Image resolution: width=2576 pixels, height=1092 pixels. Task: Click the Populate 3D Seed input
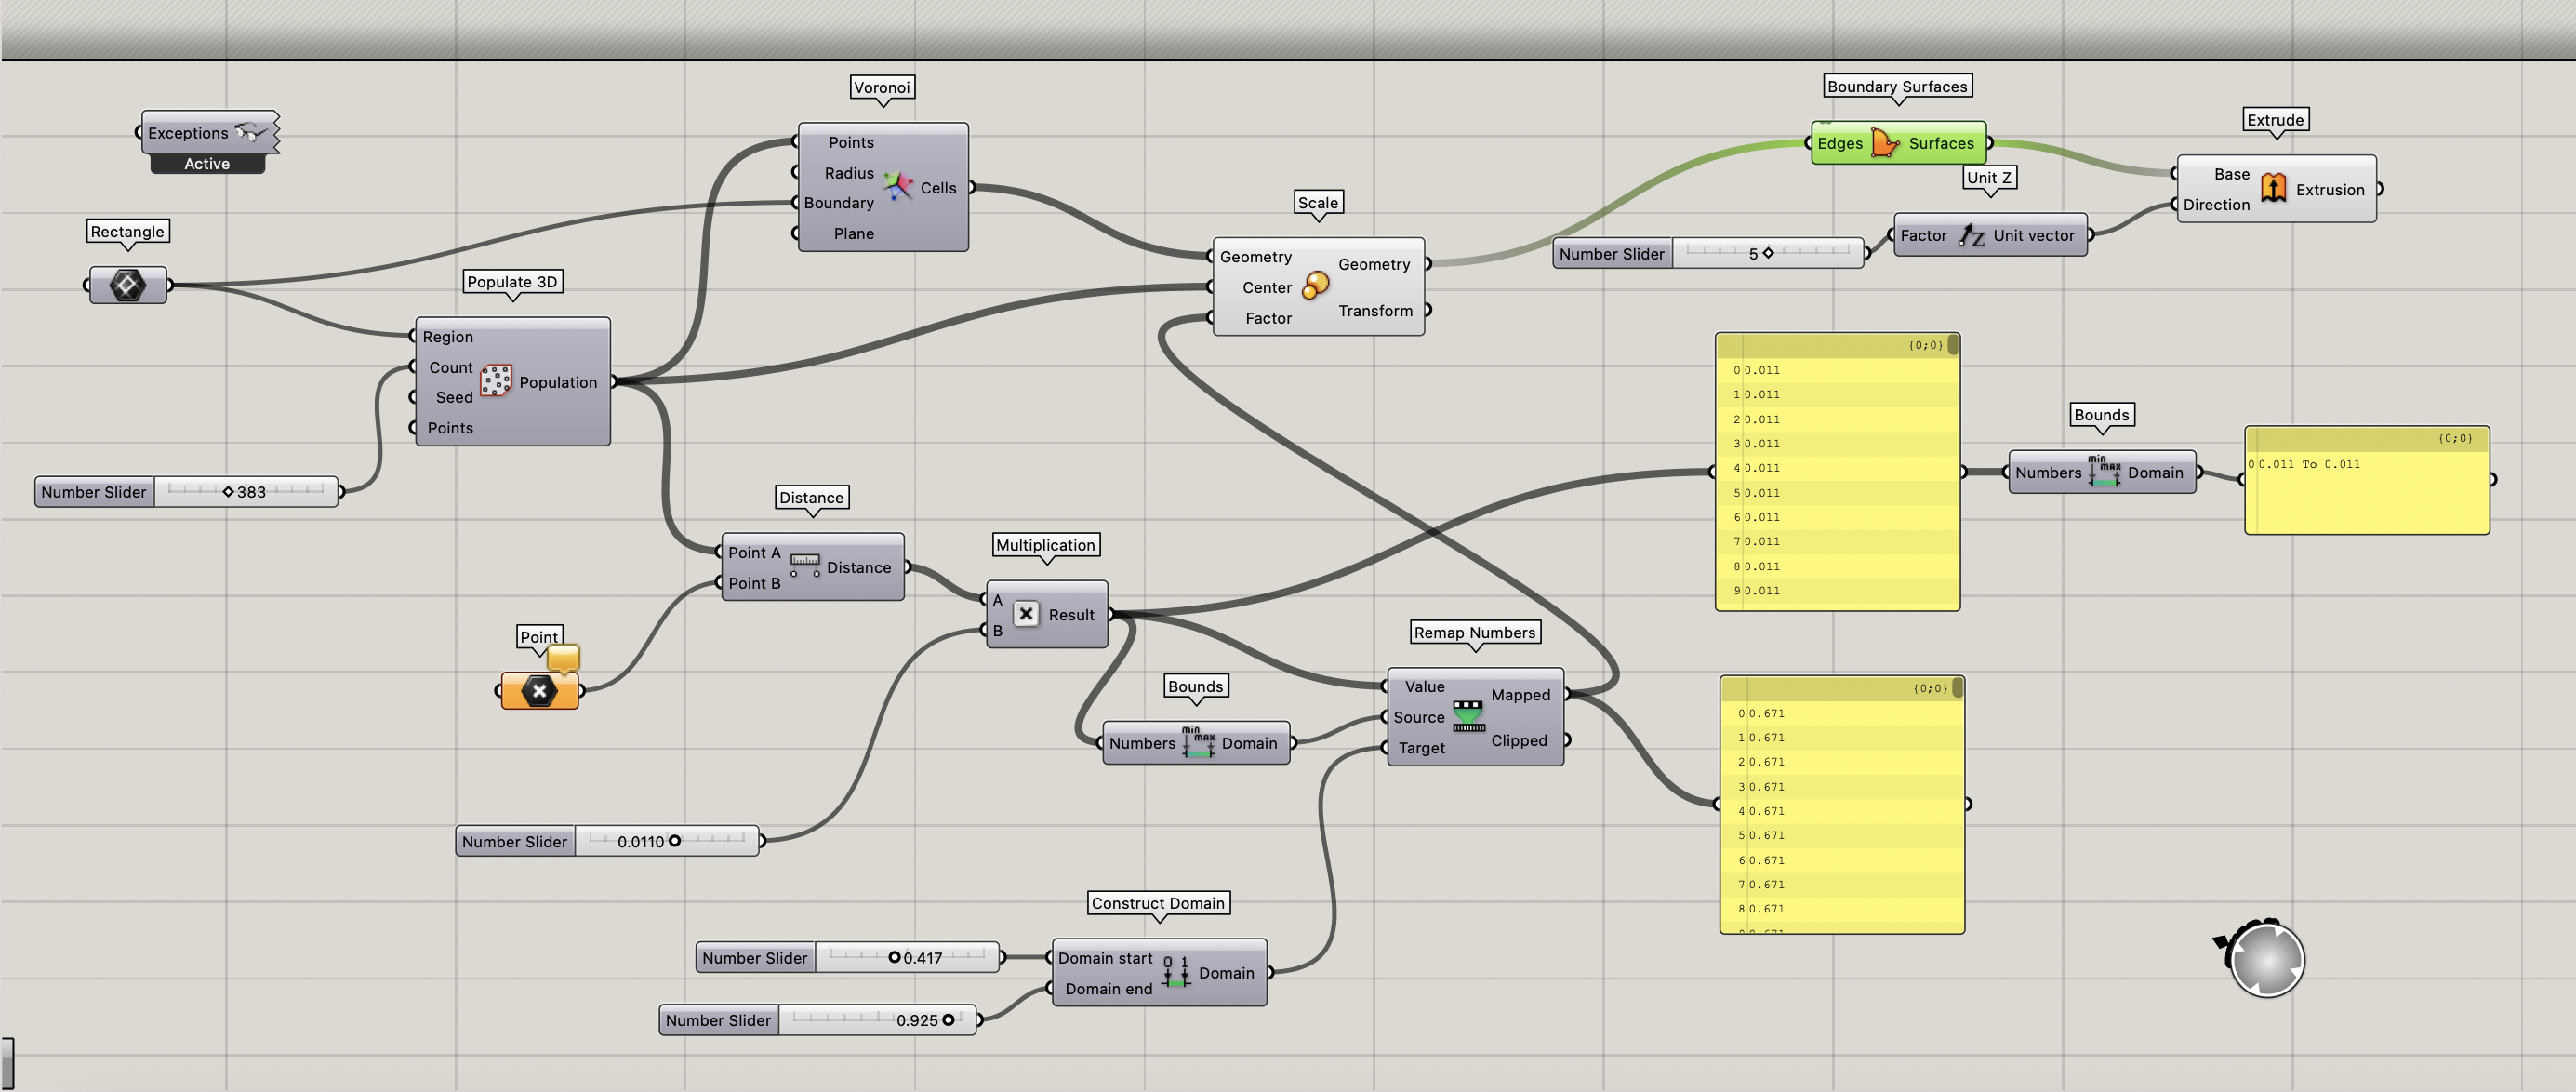(x=454, y=397)
